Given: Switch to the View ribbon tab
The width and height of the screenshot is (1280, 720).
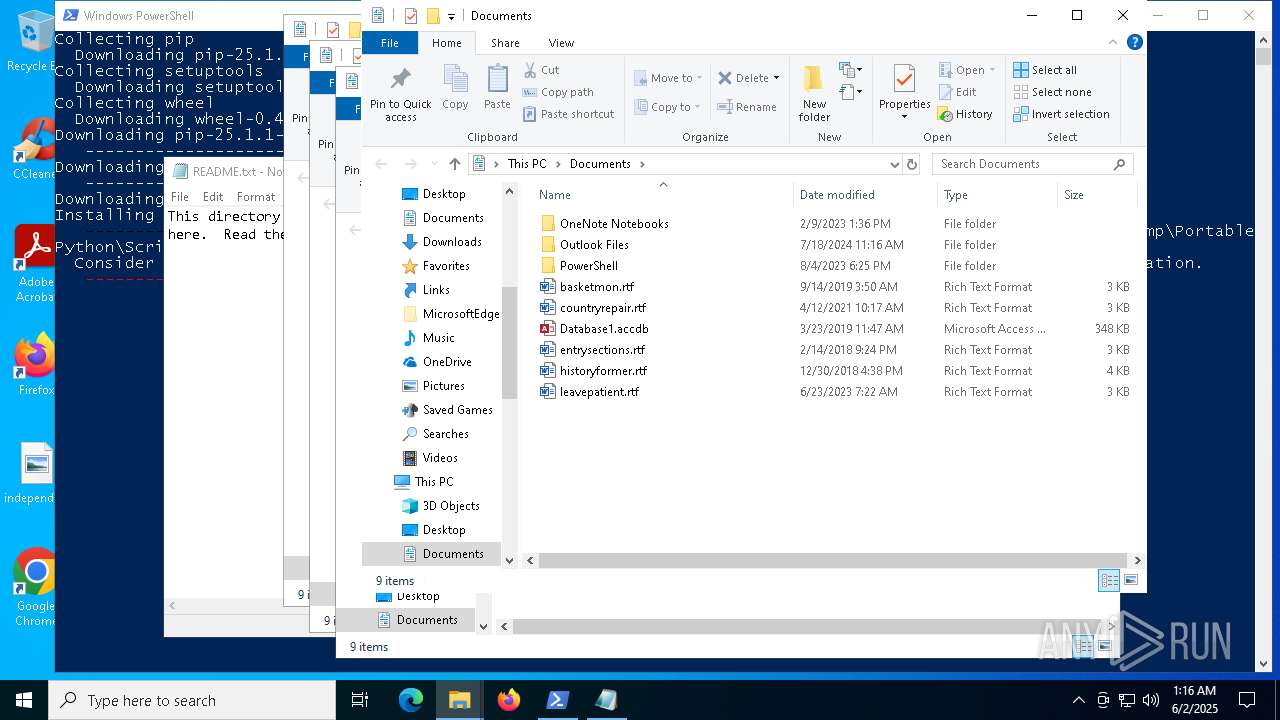Looking at the screenshot, I should pos(561,43).
